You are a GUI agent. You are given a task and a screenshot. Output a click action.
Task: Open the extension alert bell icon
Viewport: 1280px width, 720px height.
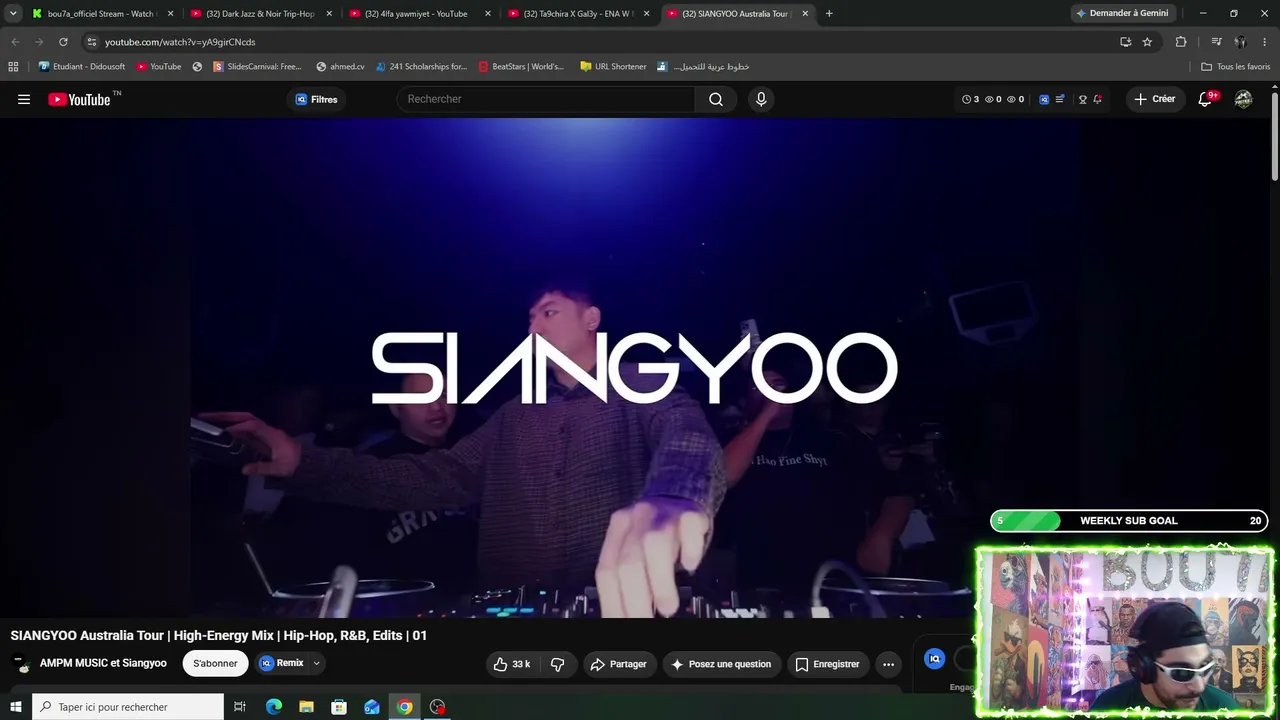click(1097, 99)
